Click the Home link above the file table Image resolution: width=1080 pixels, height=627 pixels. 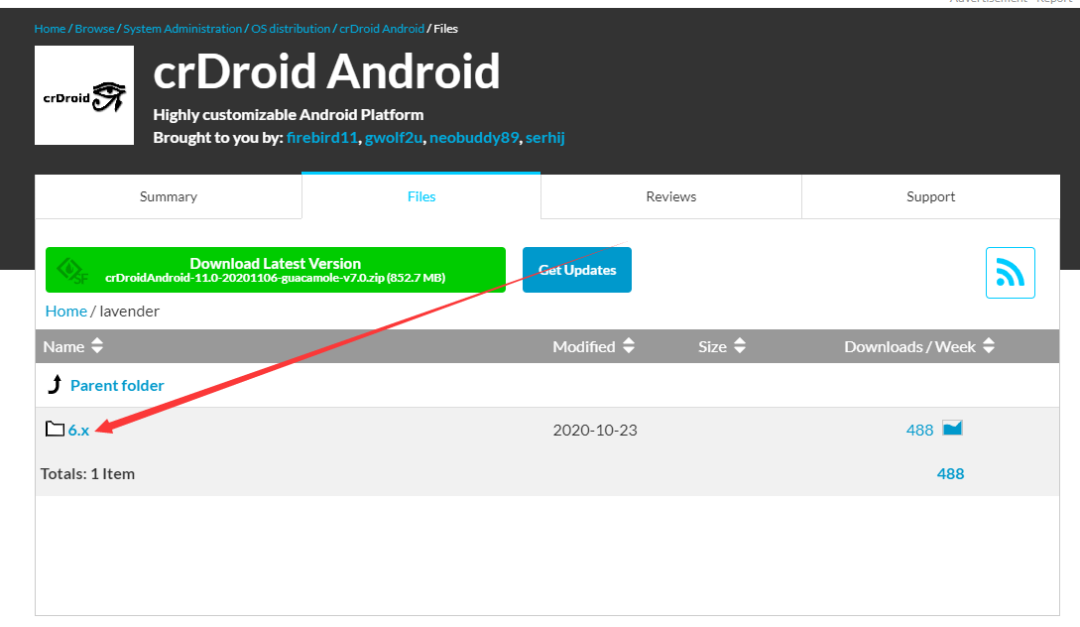(x=66, y=311)
